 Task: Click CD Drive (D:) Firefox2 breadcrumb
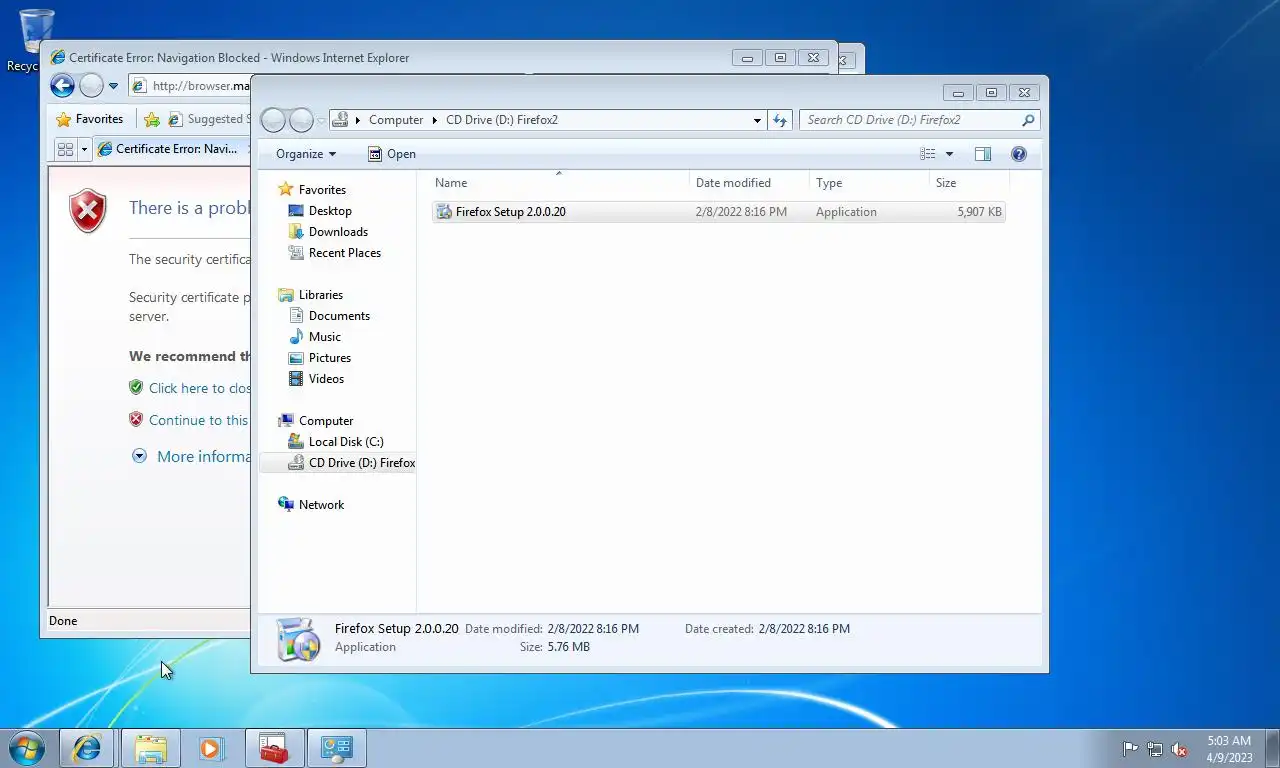point(502,120)
